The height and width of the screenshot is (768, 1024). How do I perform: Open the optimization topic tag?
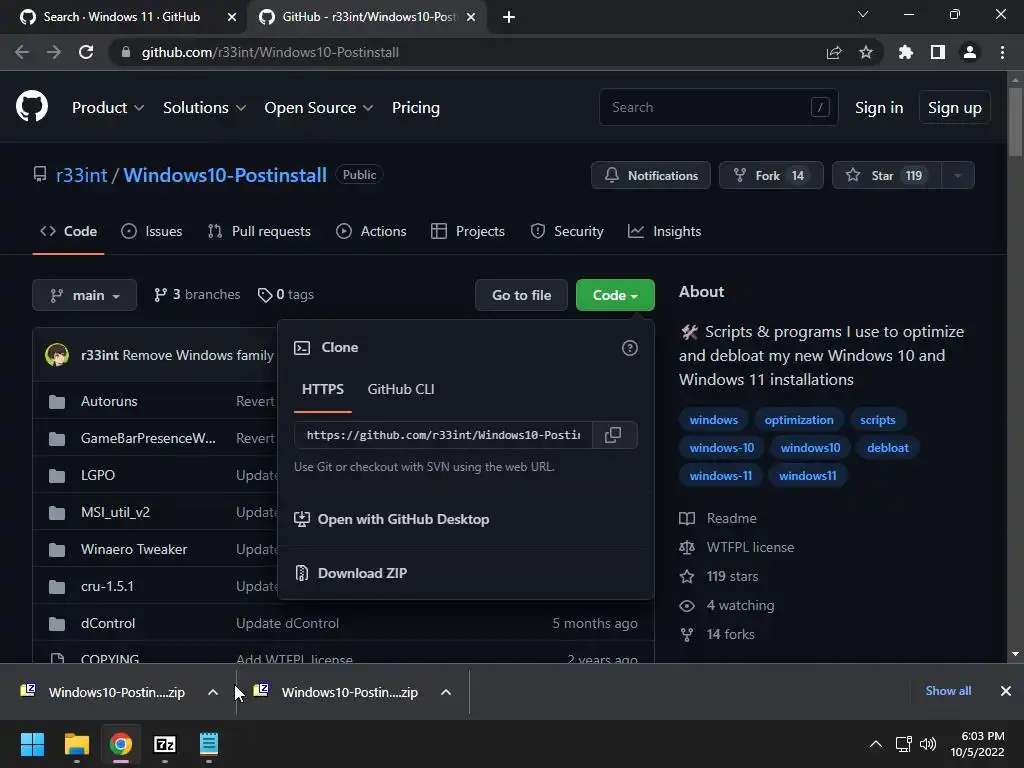799,420
